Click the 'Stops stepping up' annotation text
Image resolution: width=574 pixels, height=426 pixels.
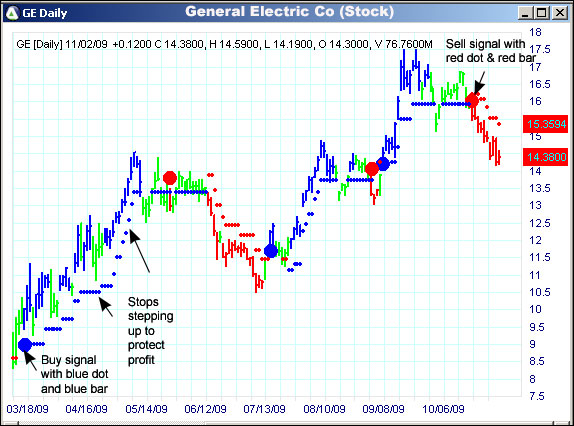pos(150,331)
